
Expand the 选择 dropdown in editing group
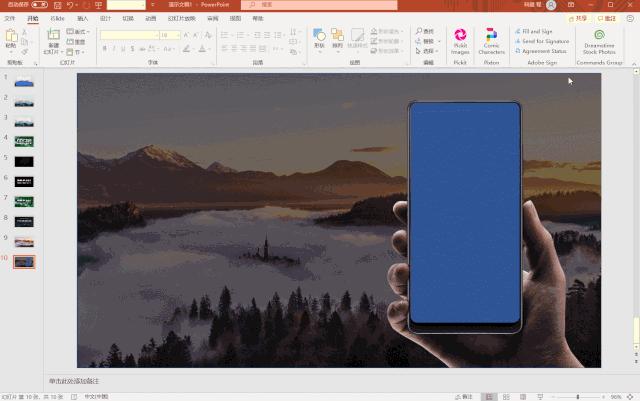pos(429,51)
